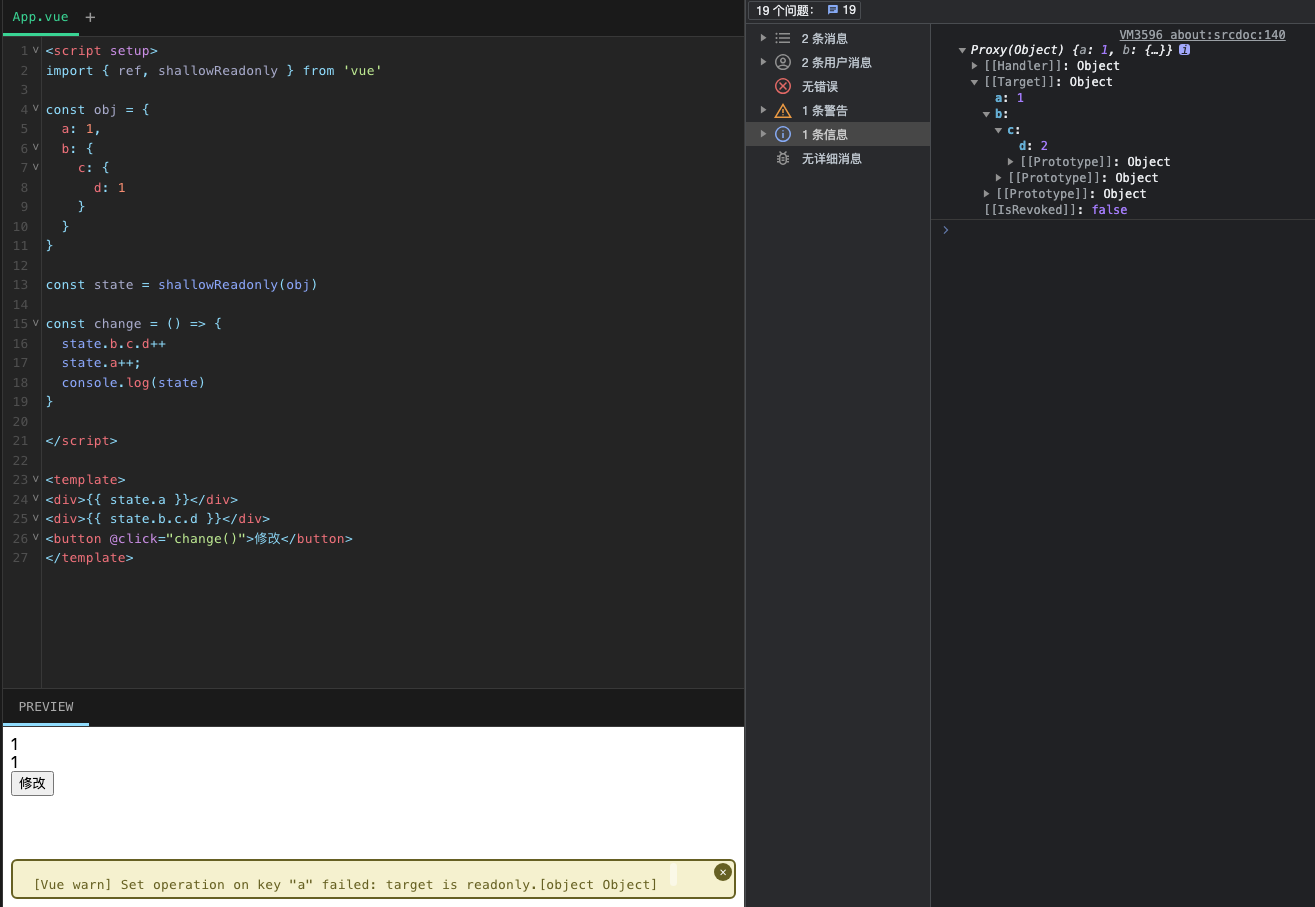Viewport: 1315px width, 907px height.
Task: Click the import from 'vue' line
Action: [214, 71]
